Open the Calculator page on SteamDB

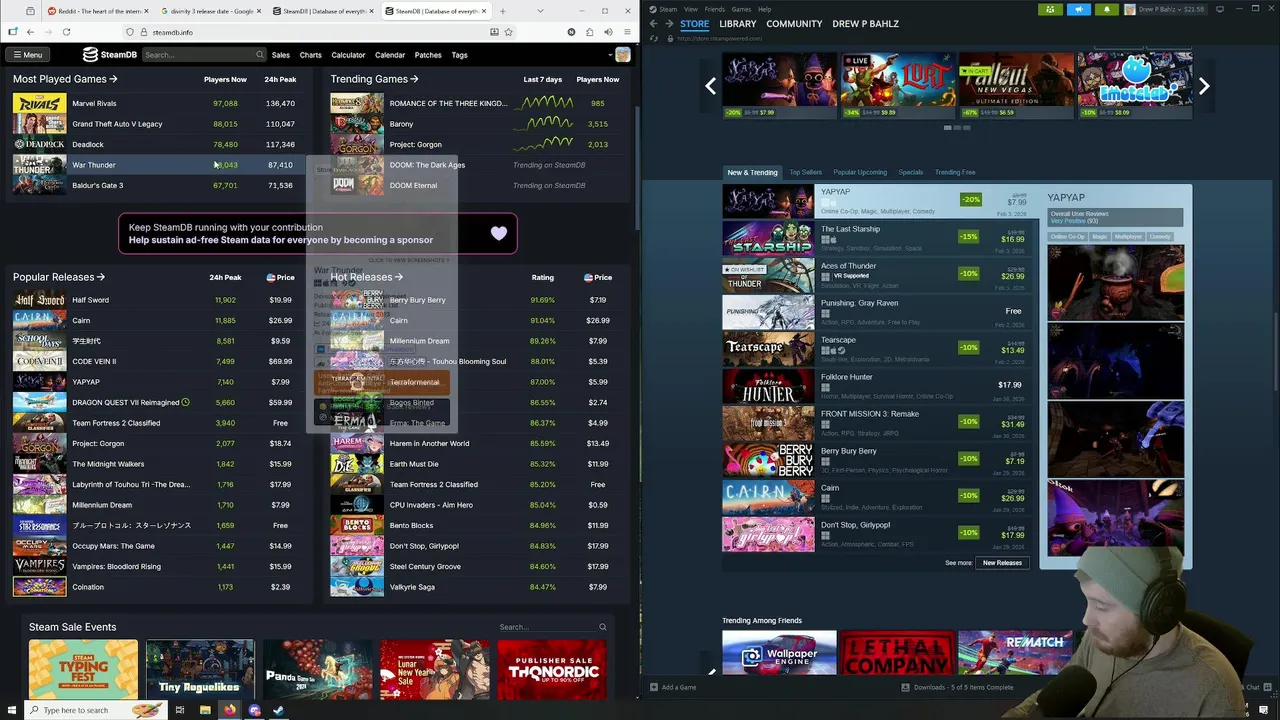[348, 55]
